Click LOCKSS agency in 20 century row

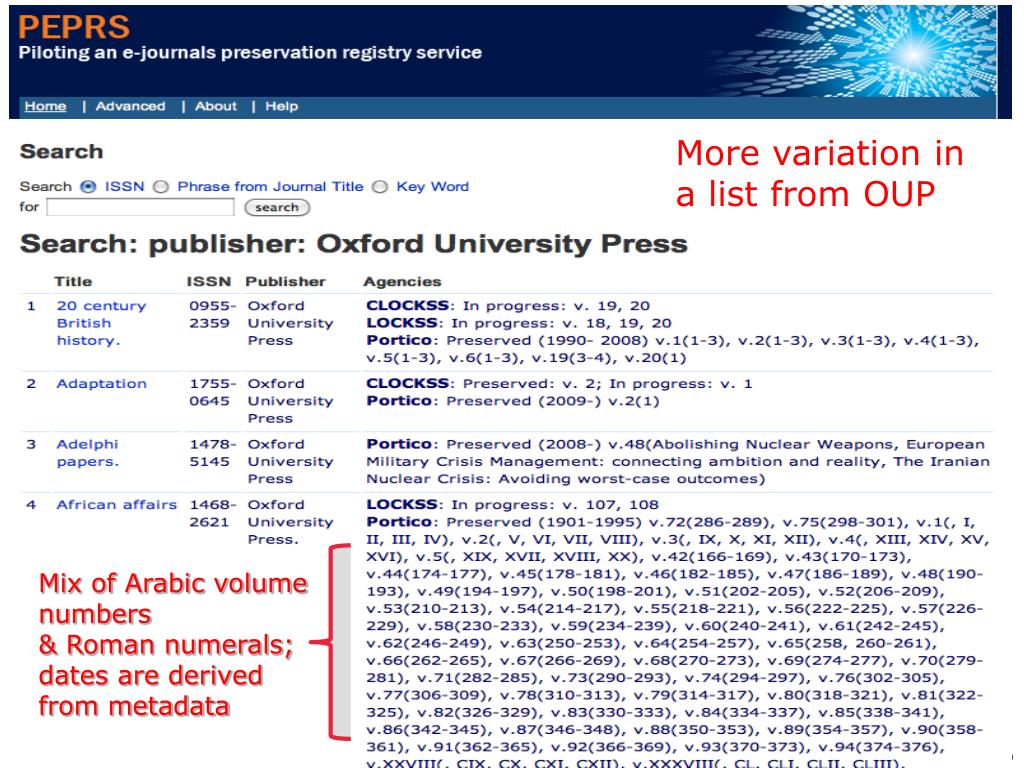(402, 323)
